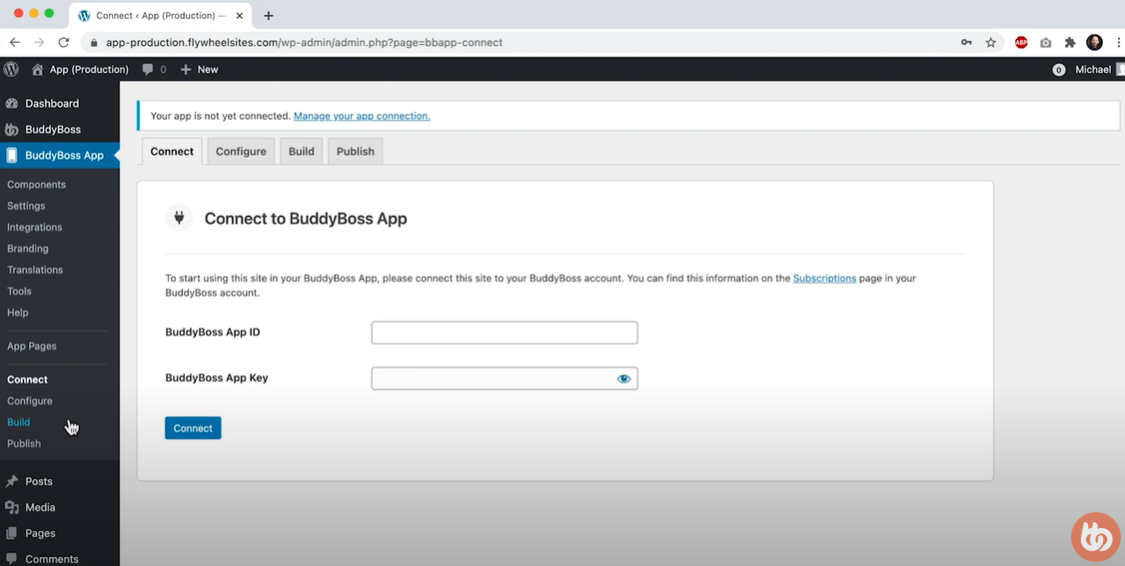1125x566 pixels.
Task: Focus the BuddyBoss App ID field
Action: pos(504,333)
